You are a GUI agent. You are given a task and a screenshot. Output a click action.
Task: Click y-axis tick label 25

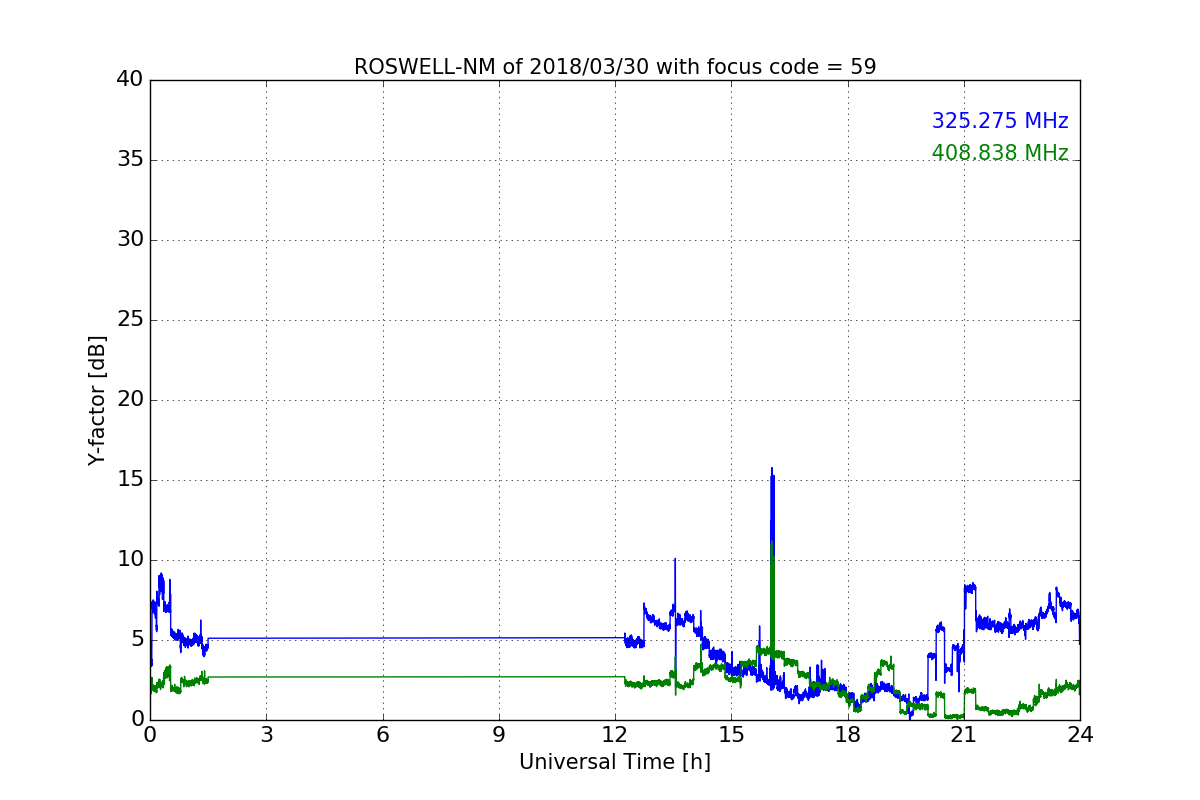[130, 320]
